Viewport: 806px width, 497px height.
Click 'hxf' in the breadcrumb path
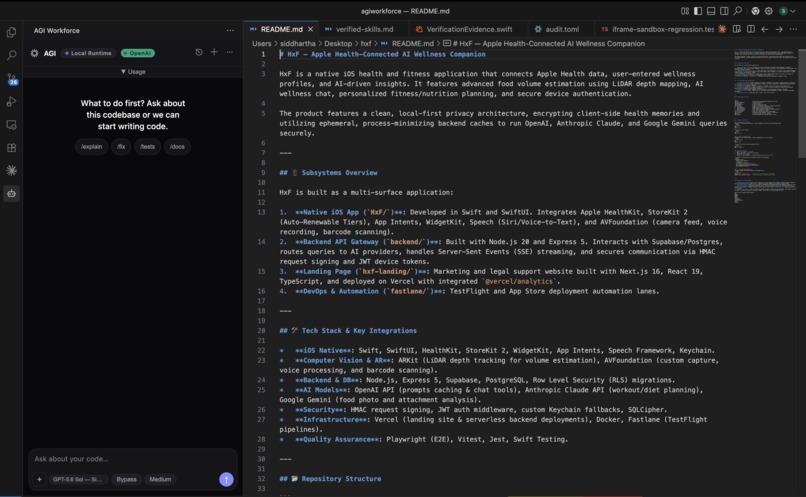coord(366,44)
